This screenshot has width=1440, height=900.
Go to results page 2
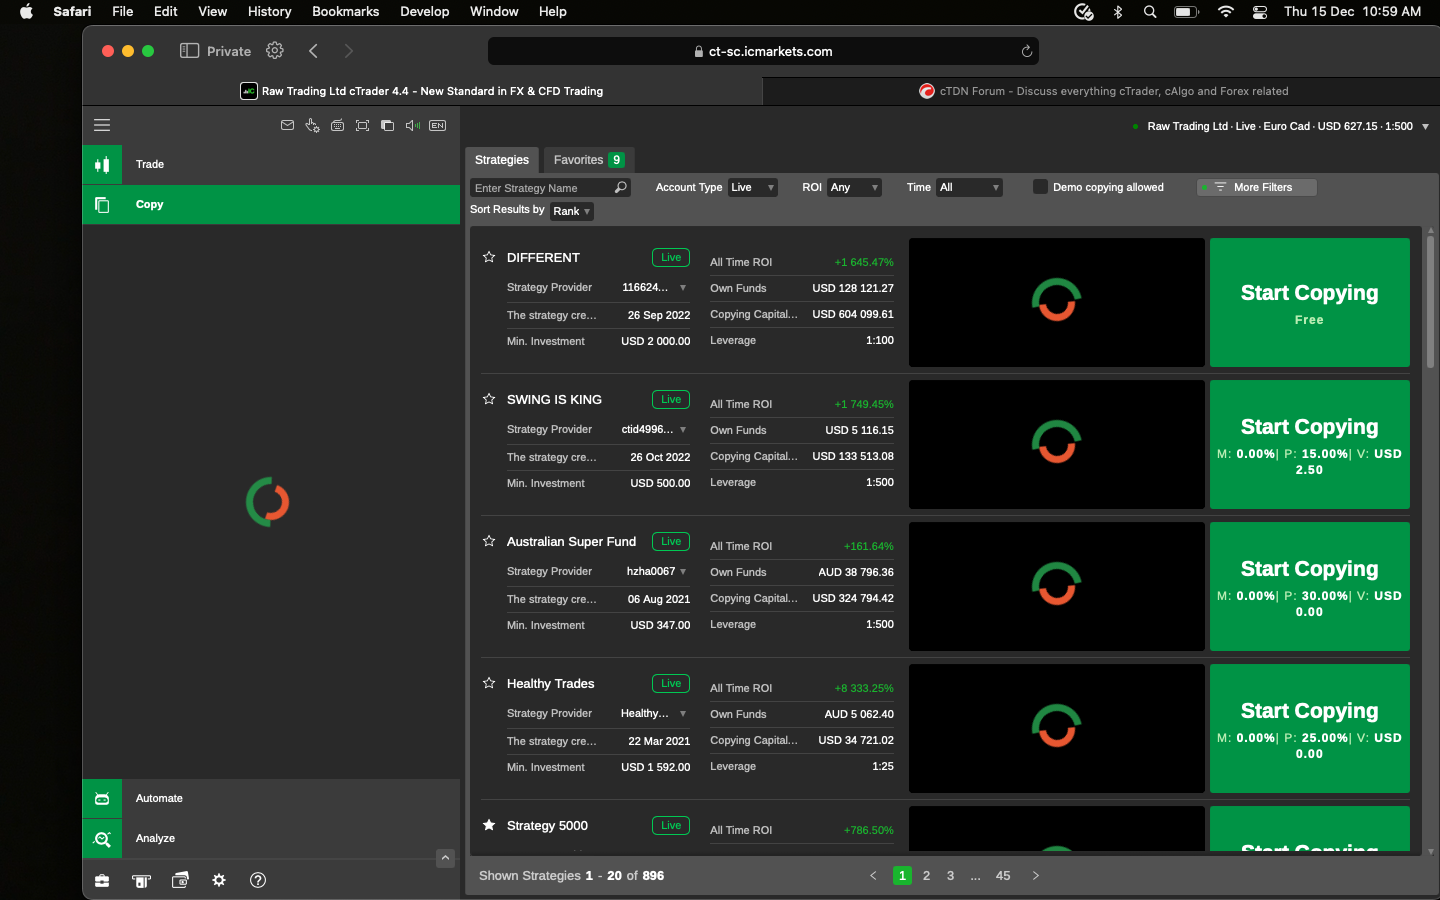926,876
